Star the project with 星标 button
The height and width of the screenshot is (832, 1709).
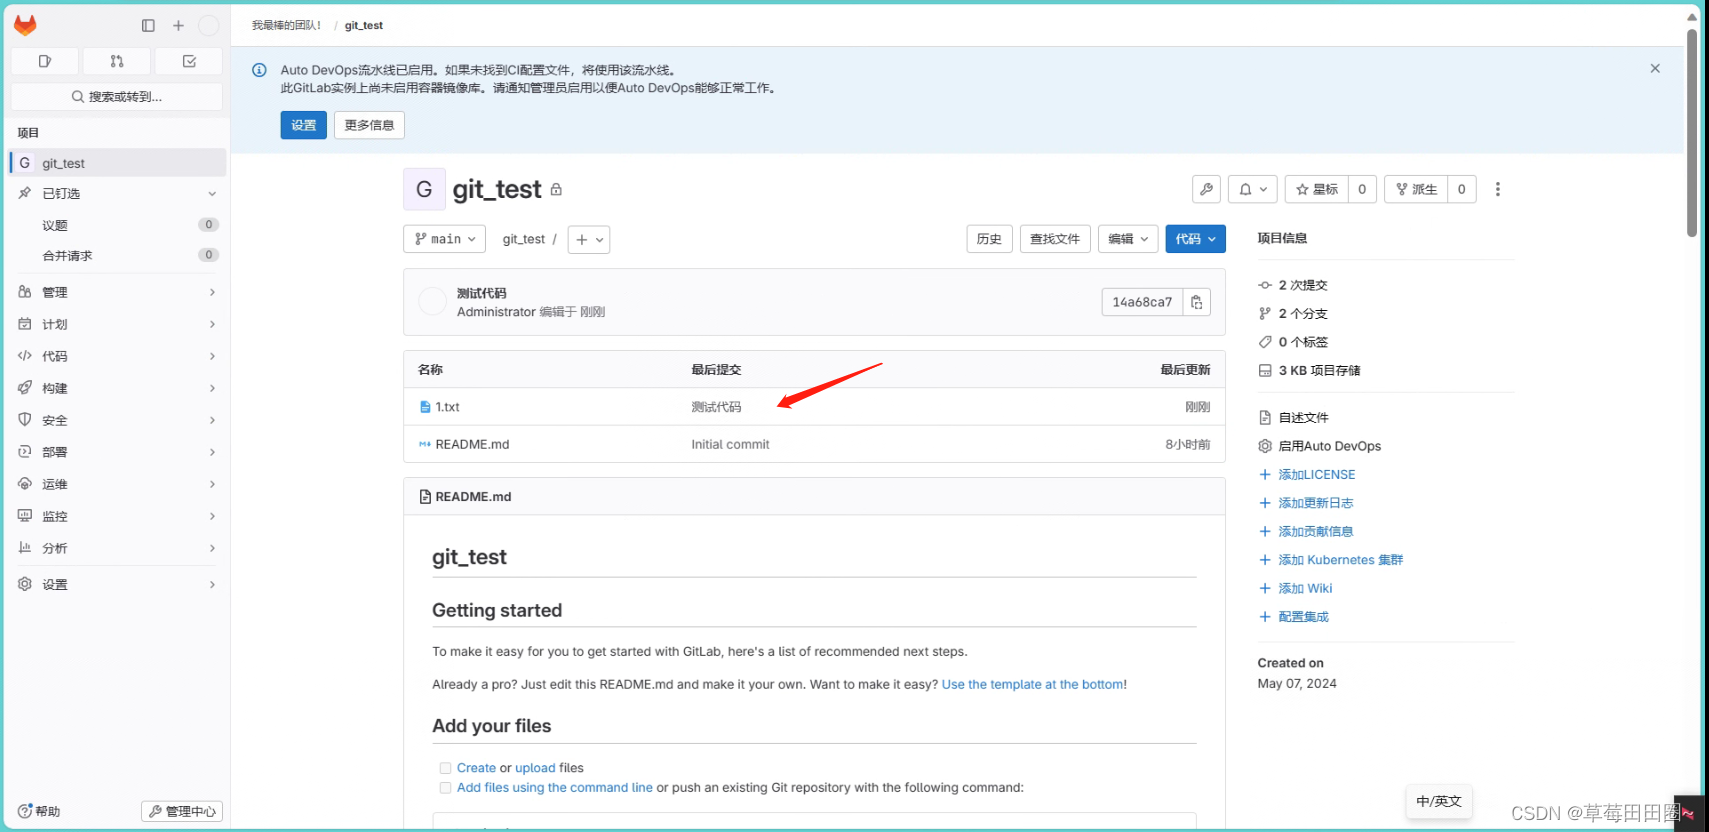pyautogui.click(x=1317, y=189)
